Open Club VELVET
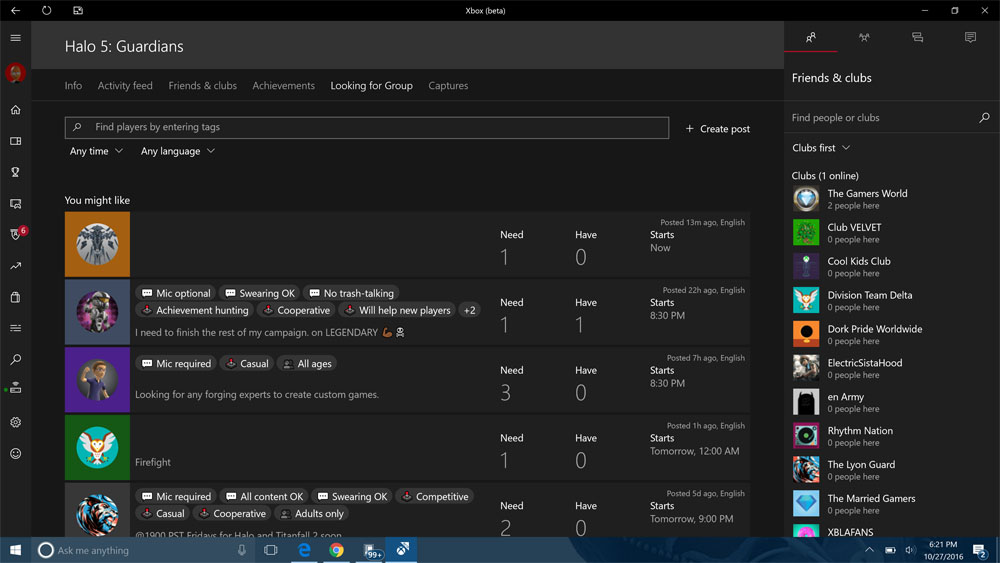This screenshot has height=563, width=1000. (892, 233)
